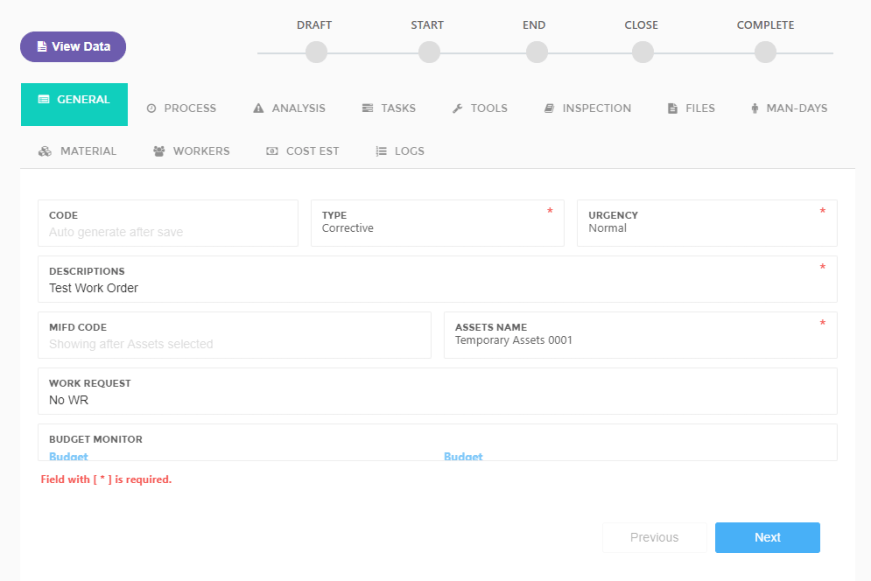Select the START step circle in progress tracker

[429, 52]
